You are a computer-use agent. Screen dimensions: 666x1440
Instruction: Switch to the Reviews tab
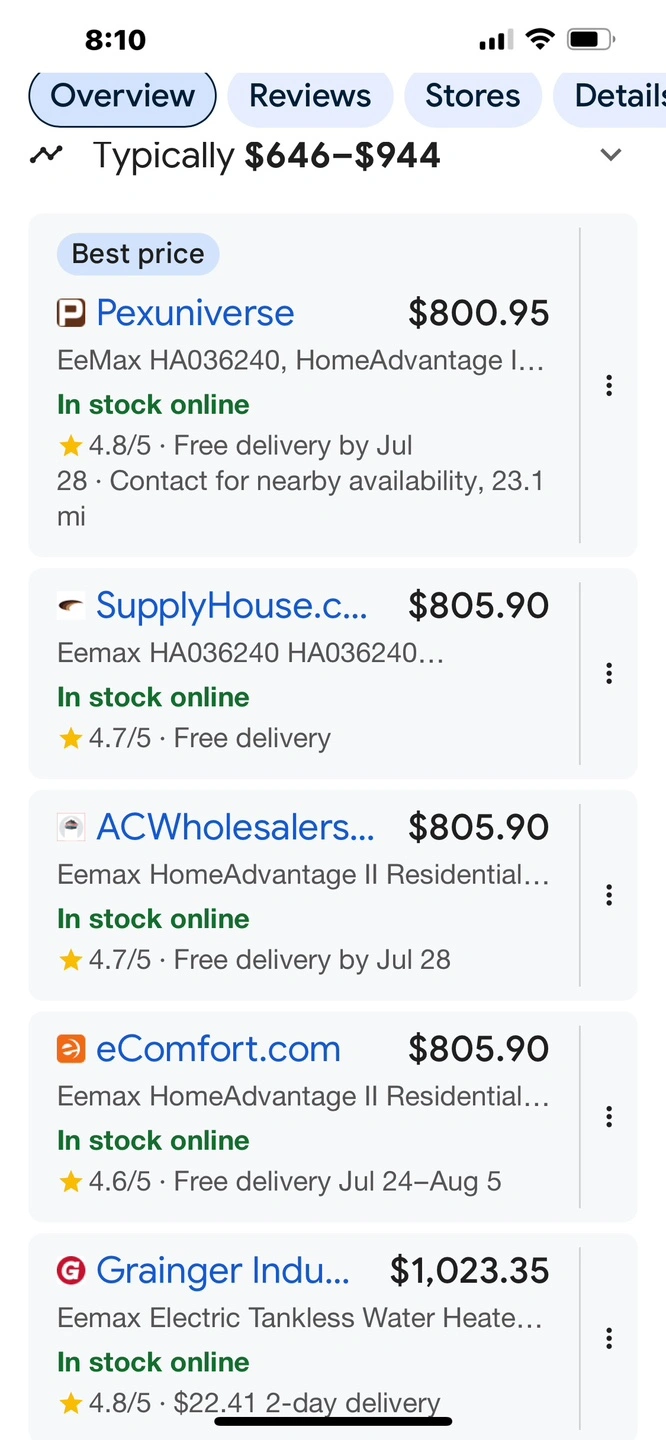pos(310,96)
